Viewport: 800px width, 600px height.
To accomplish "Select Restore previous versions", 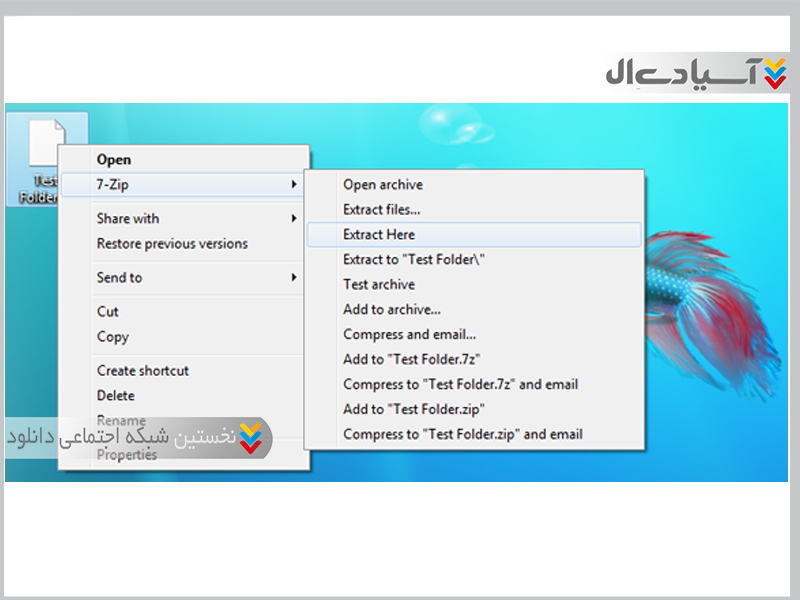I will click(172, 244).
